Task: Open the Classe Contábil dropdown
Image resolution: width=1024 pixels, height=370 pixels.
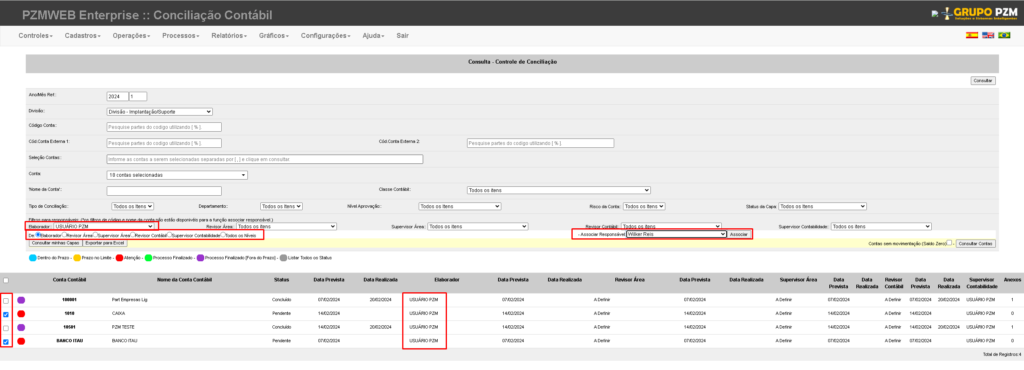Action: point(558,190)
